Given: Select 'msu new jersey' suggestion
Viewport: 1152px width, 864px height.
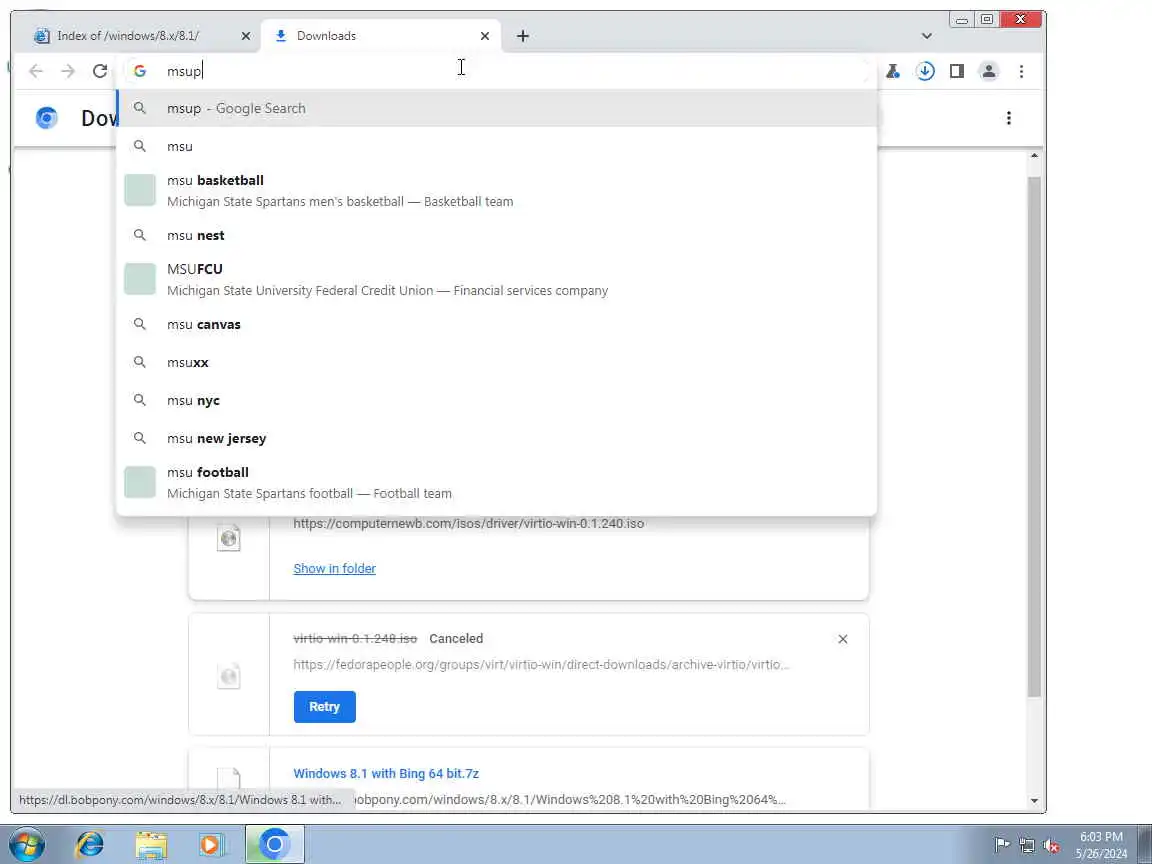Looking at the screenshot, I should coord(497,439).
